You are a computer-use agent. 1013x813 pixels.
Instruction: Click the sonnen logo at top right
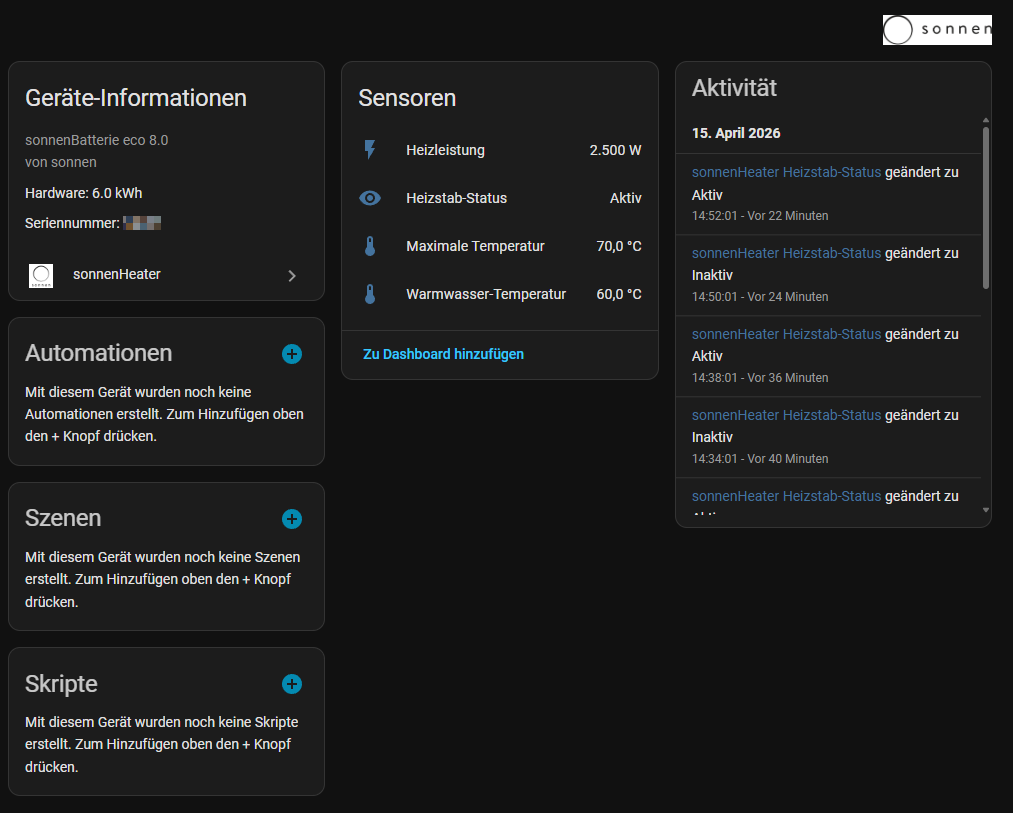tap(936, 30)
